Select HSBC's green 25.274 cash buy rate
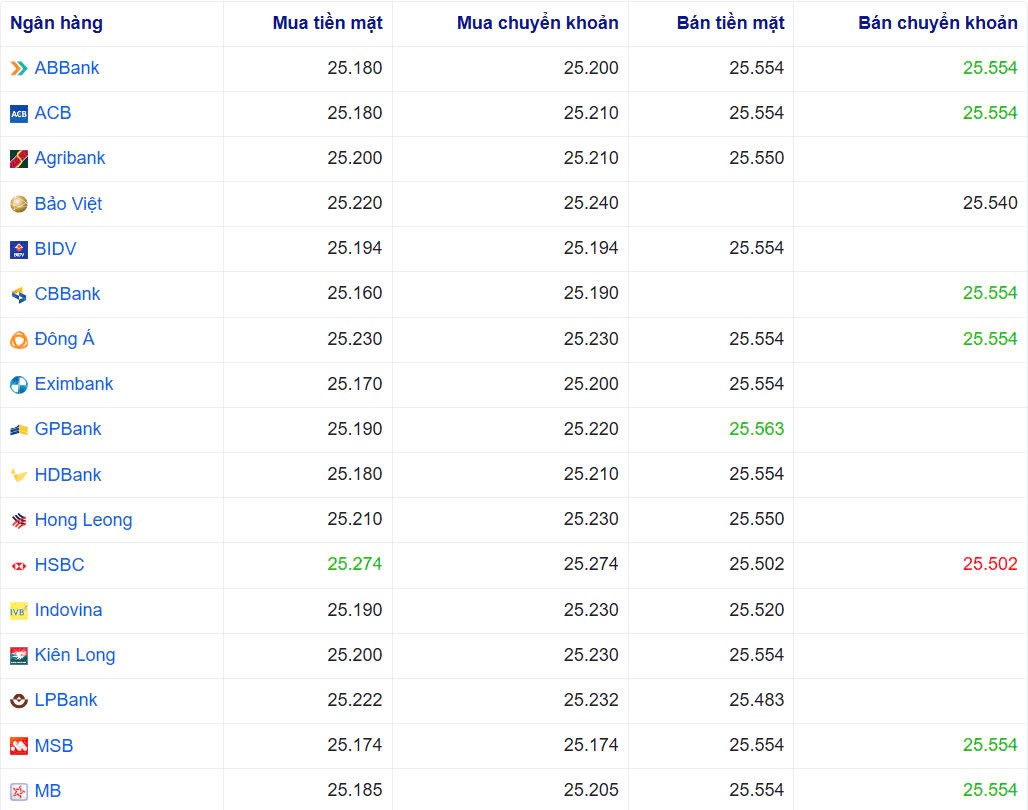 coord(354,565)
